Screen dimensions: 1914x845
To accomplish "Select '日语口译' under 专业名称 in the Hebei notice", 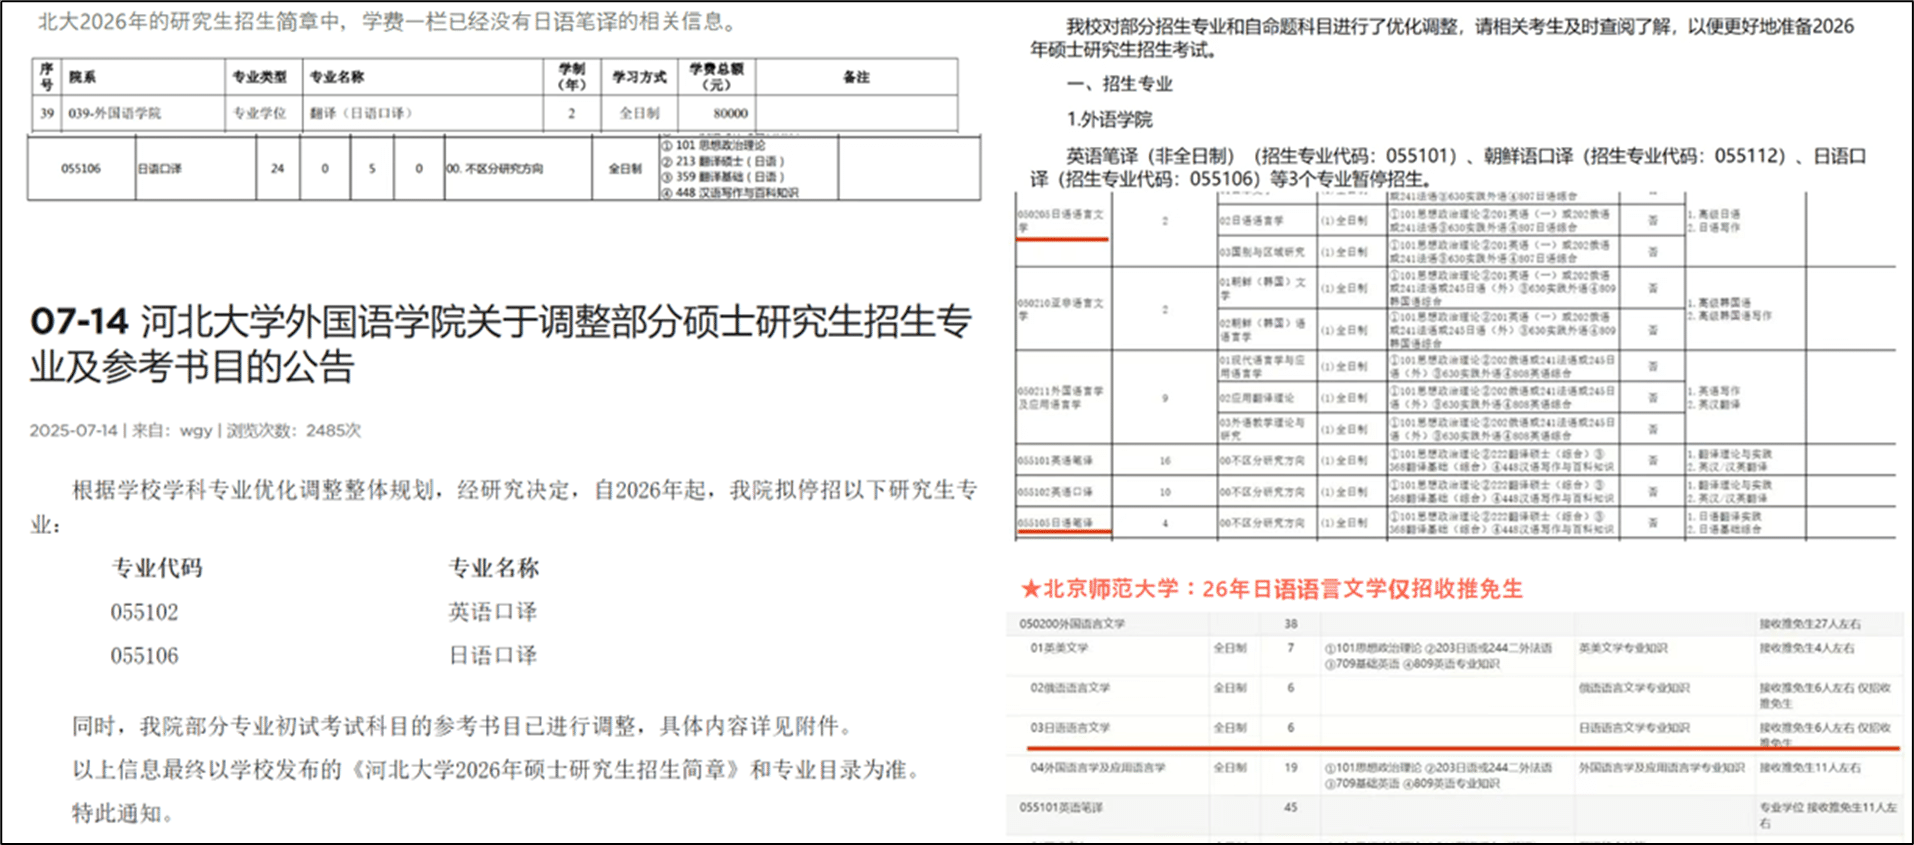I will tap(493, 656).
